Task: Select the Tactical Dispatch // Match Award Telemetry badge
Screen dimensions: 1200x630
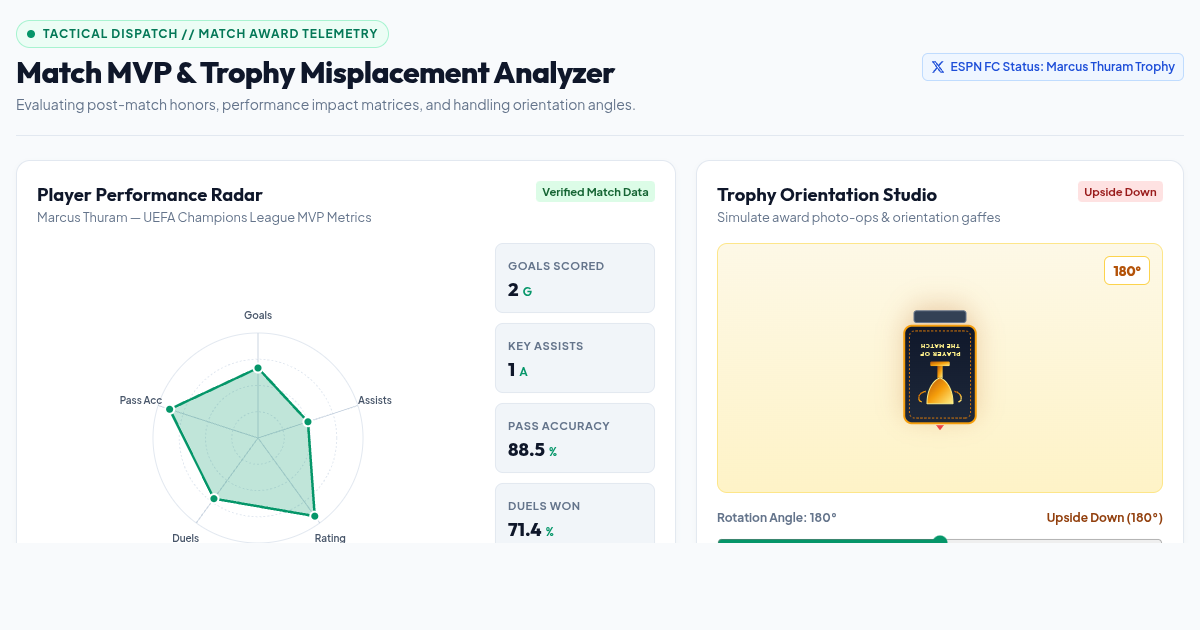Action: pyautogui.click(x=202, y=34)
